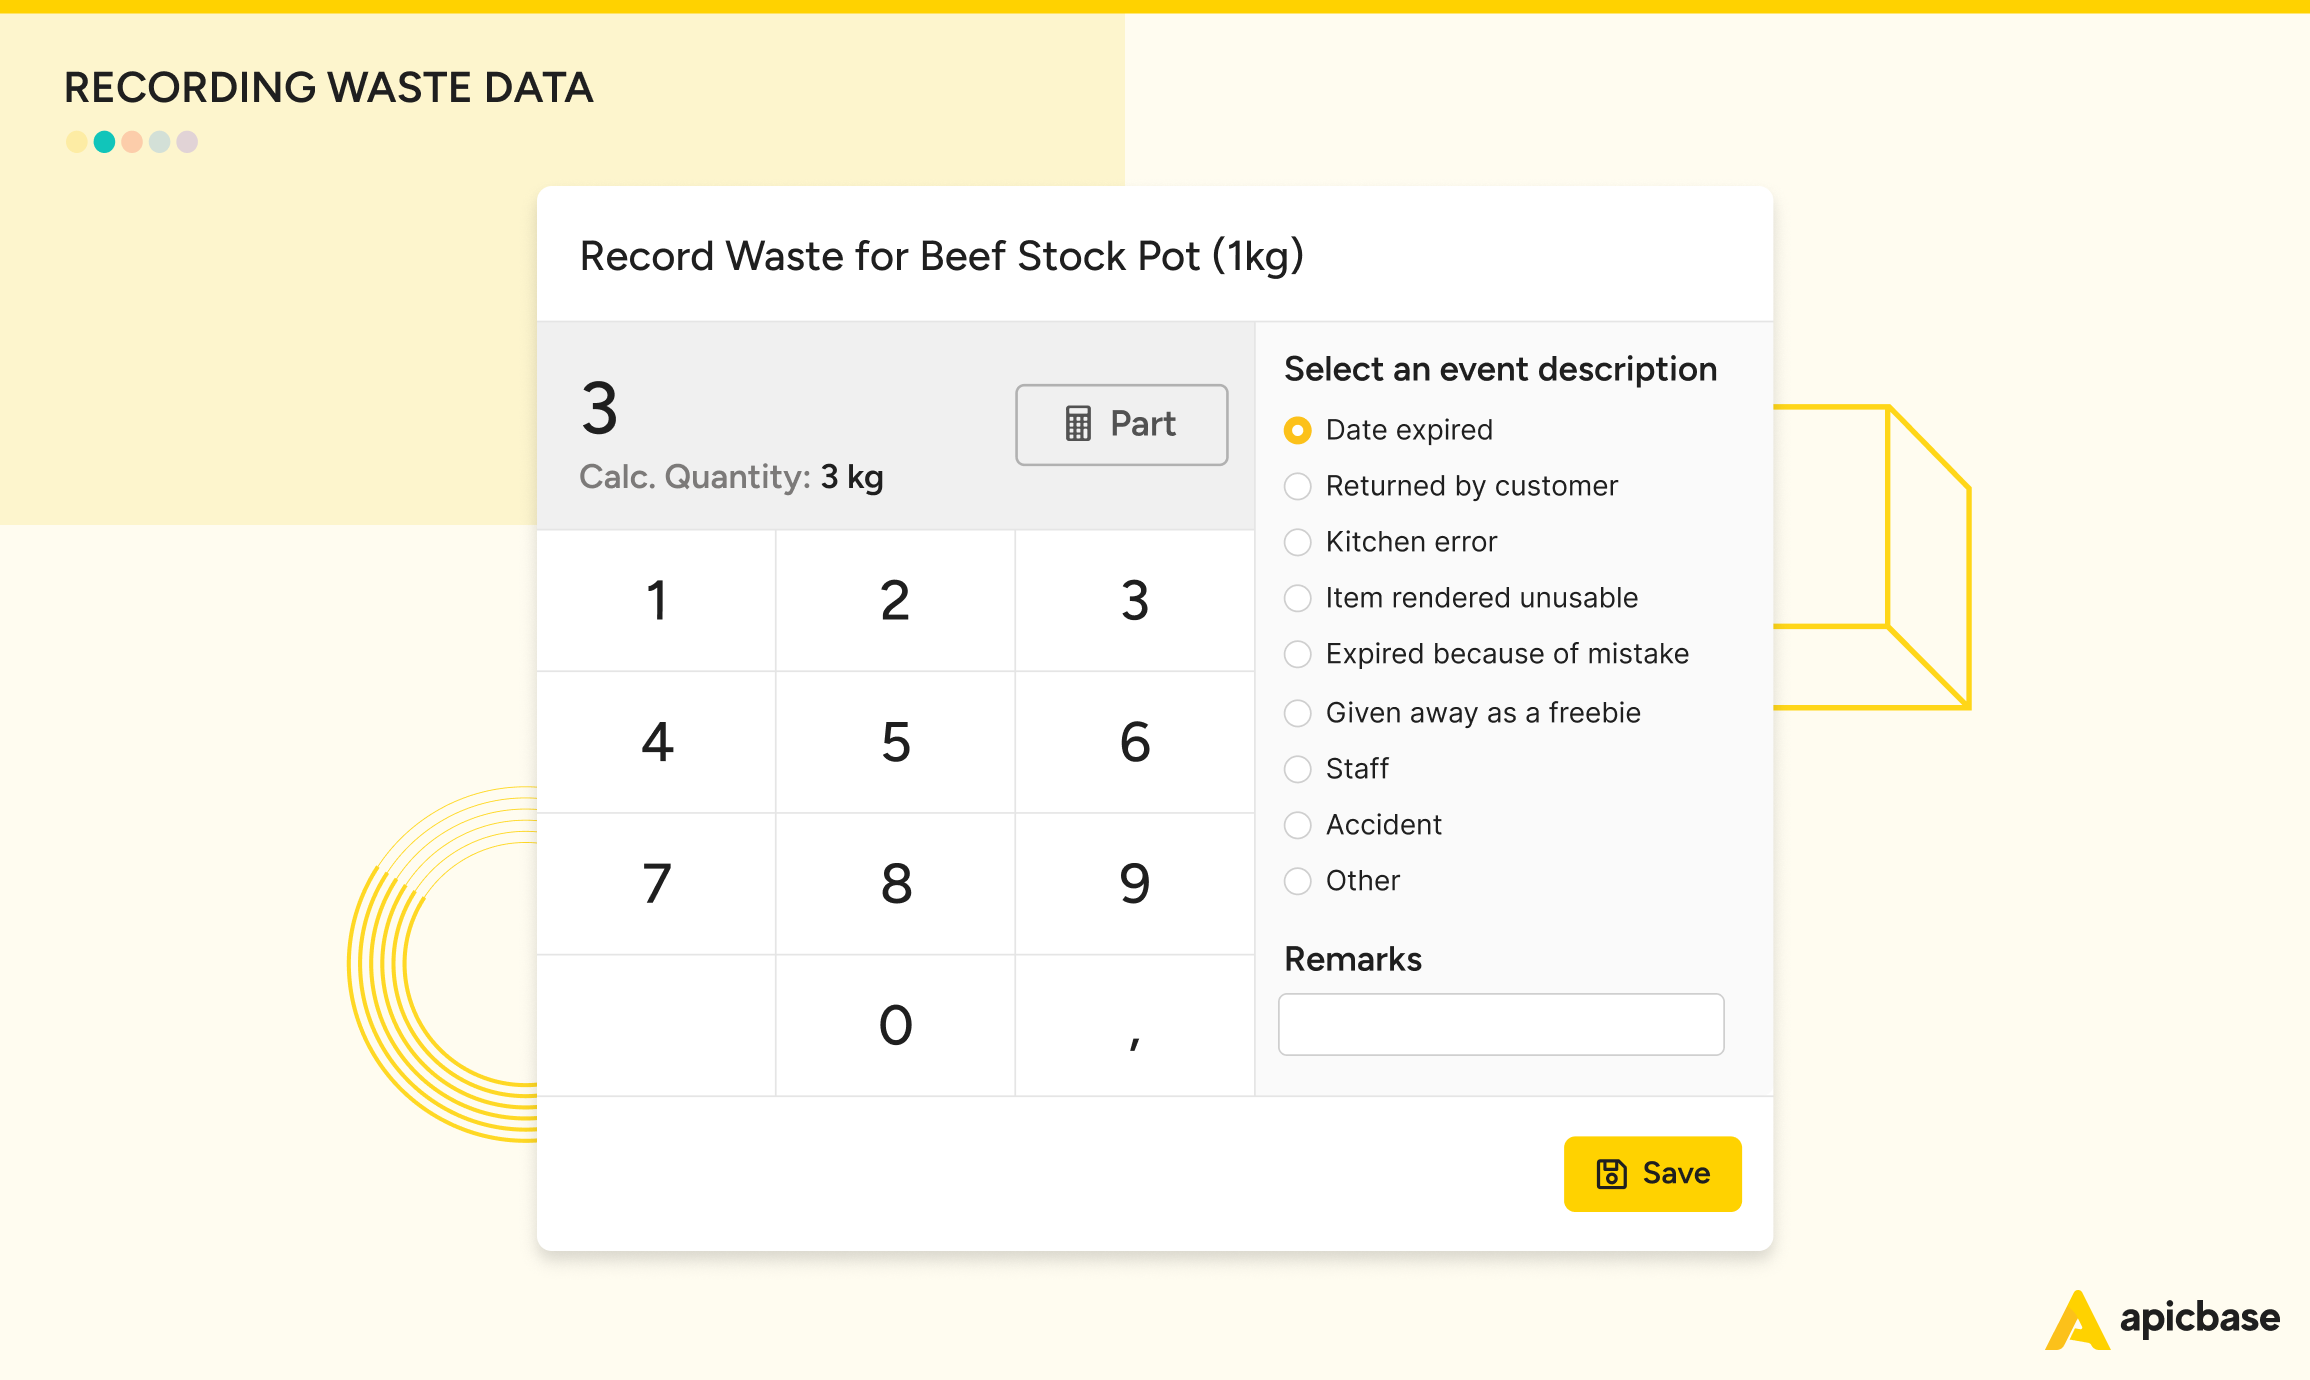
Task: Select the Kitchen error radio button
Action: (1298, 542)
